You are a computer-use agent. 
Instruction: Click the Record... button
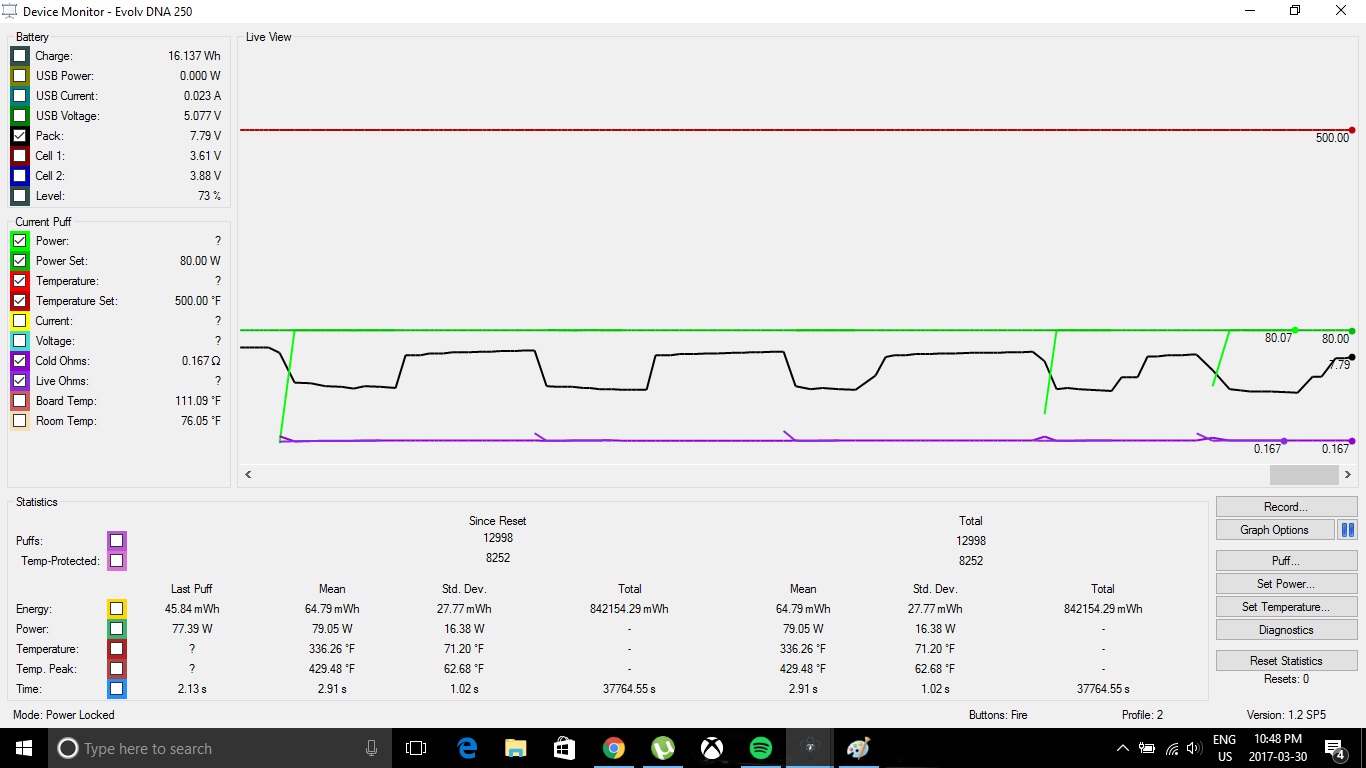(x=1286, y=507)
